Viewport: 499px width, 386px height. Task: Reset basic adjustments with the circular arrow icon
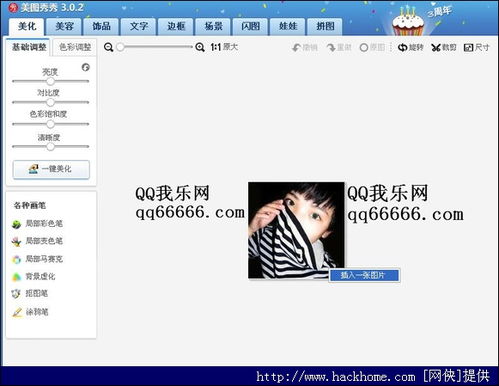coord(86,67)
